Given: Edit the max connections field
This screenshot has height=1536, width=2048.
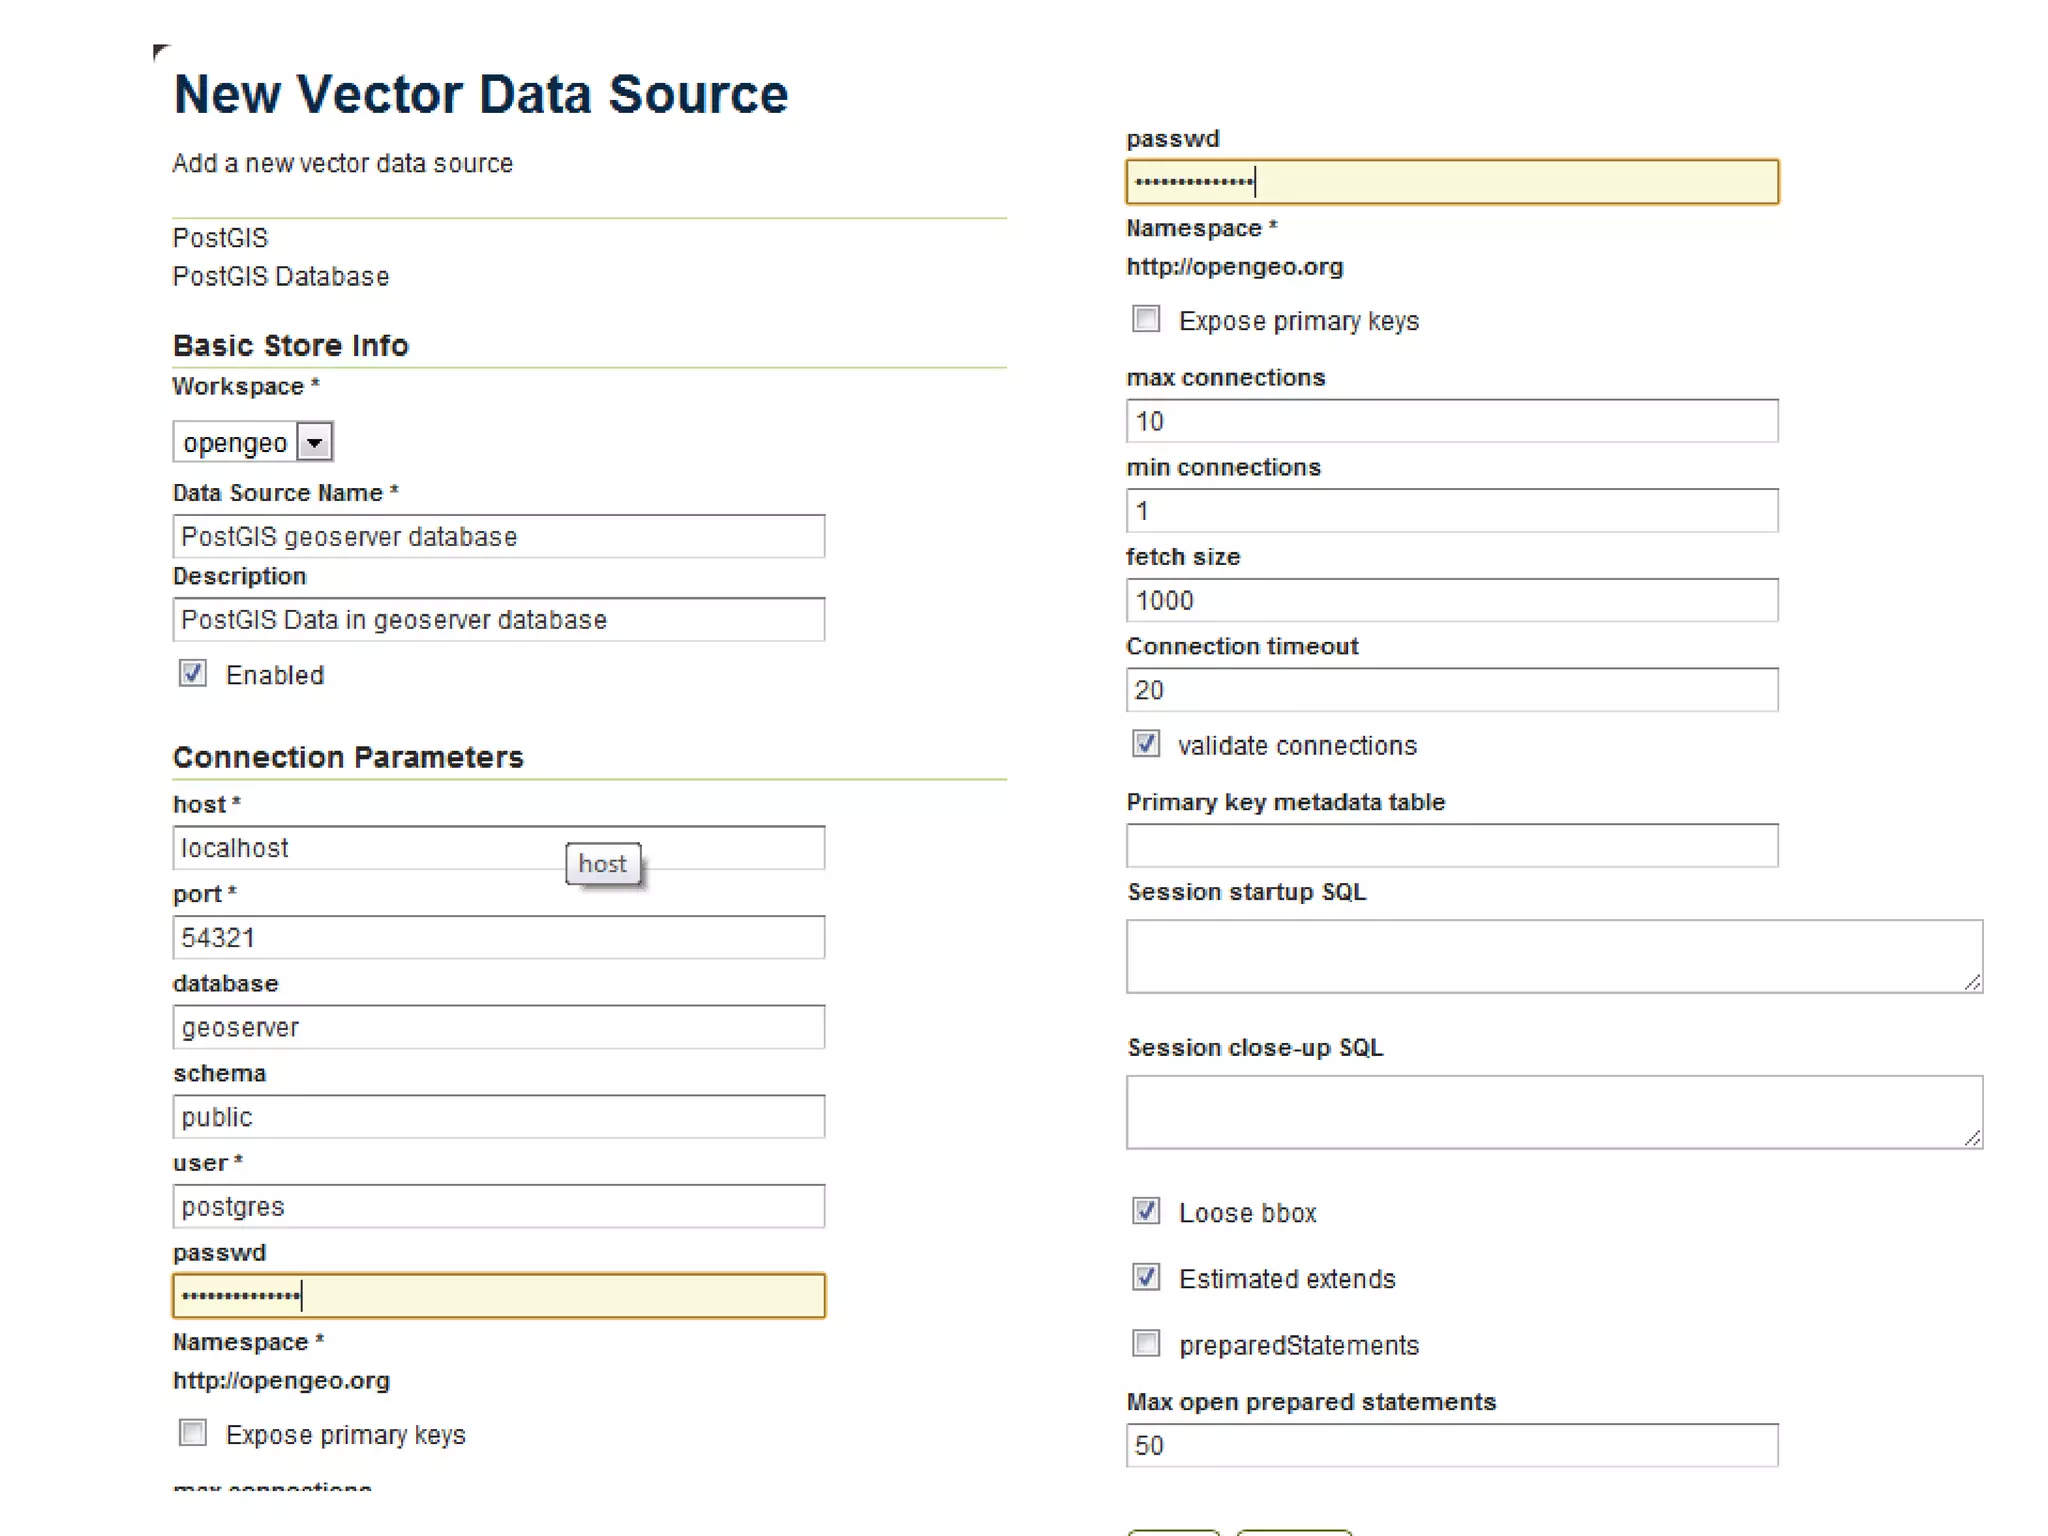Looking at the screenshot, I should coord(1451,421).
